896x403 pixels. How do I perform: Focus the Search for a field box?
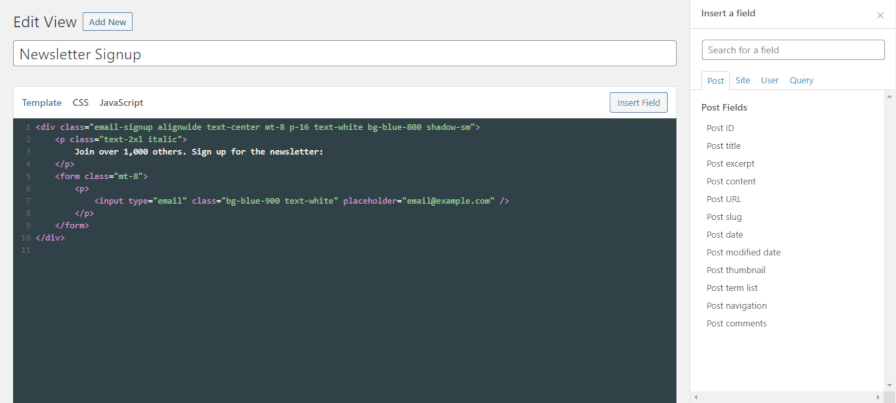click(793, 50)
